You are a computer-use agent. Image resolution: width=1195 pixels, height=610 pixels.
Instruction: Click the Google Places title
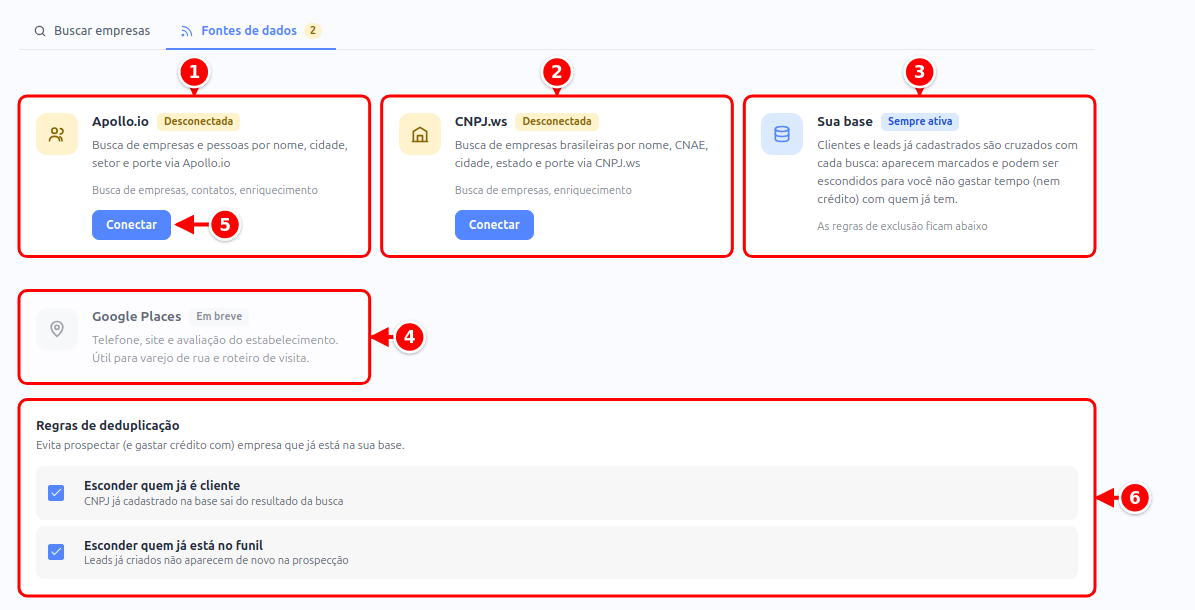pyautogui.click(x=136, y=316)
